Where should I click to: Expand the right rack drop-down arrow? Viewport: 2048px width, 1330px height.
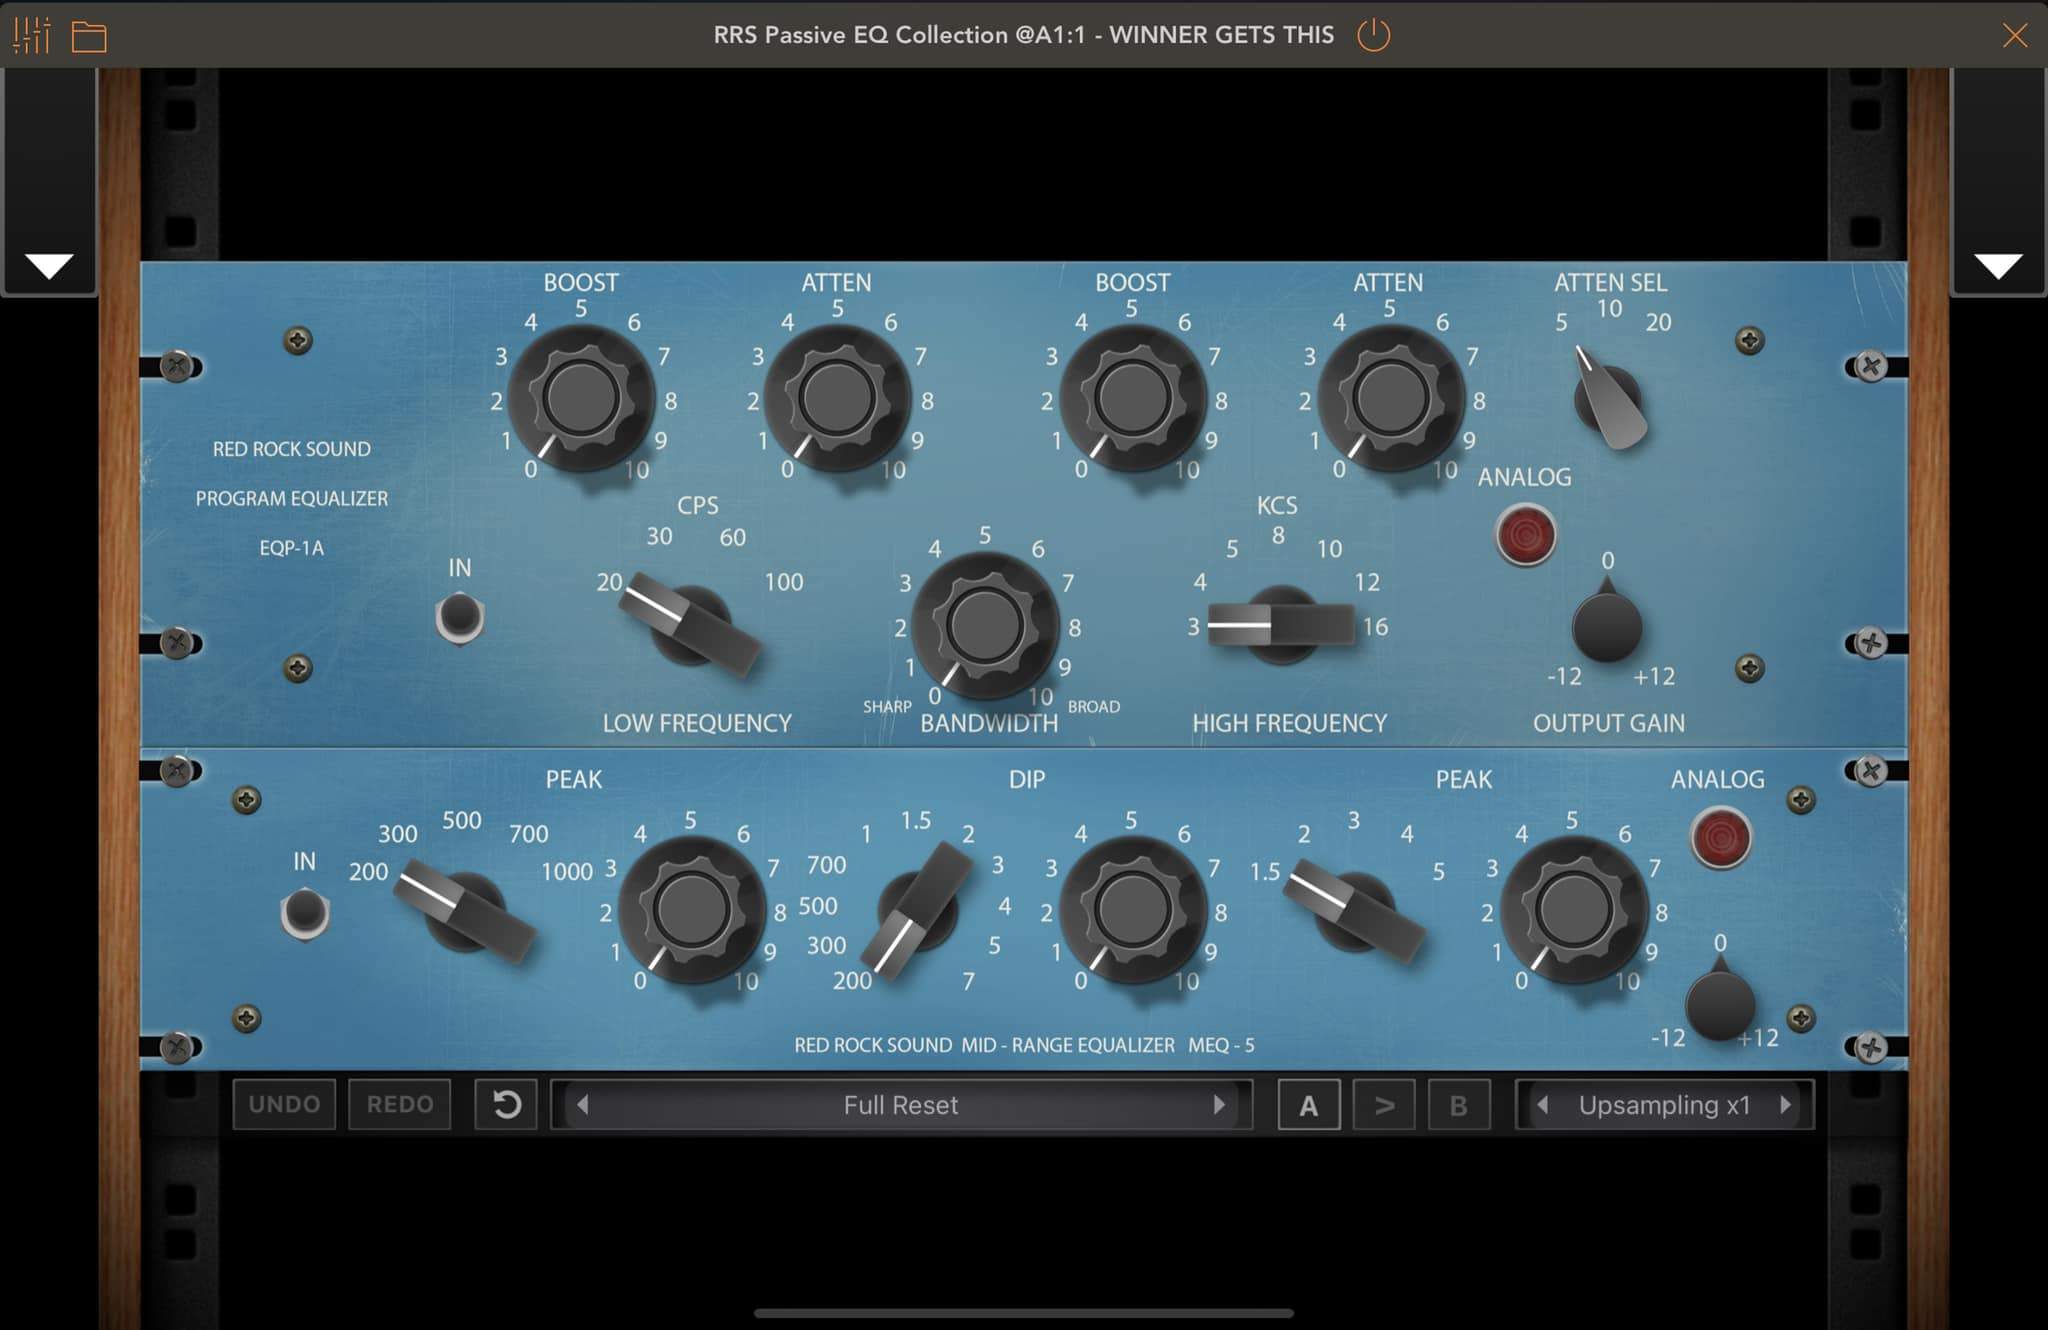point(1998,266)
